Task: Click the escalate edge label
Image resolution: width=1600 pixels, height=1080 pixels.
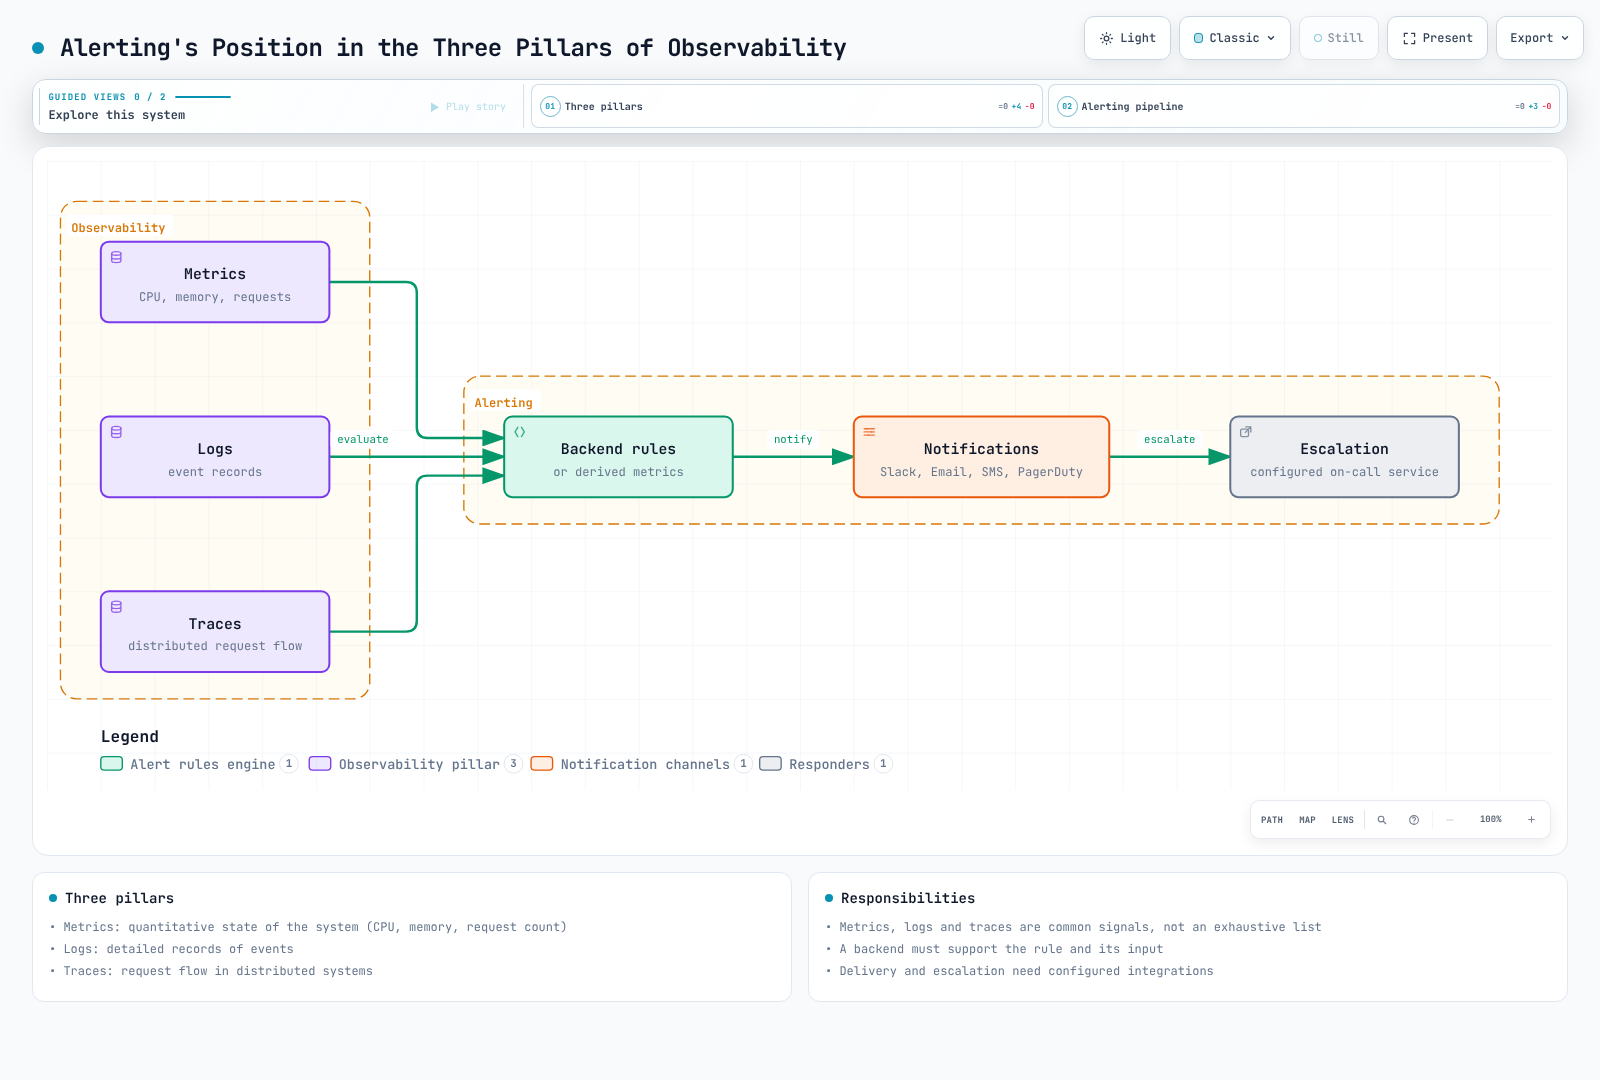Action: click(1169, 439)
